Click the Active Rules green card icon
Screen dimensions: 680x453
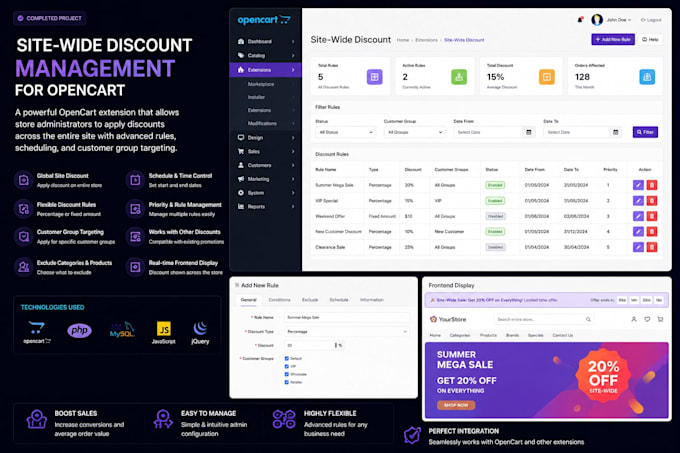[459, 77]
